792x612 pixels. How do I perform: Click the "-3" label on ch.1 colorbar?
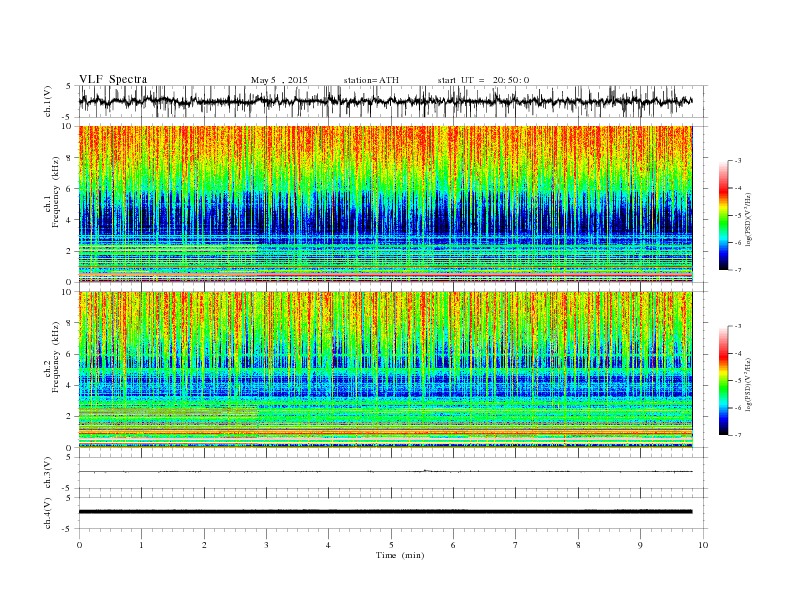(x=738, y=161)
